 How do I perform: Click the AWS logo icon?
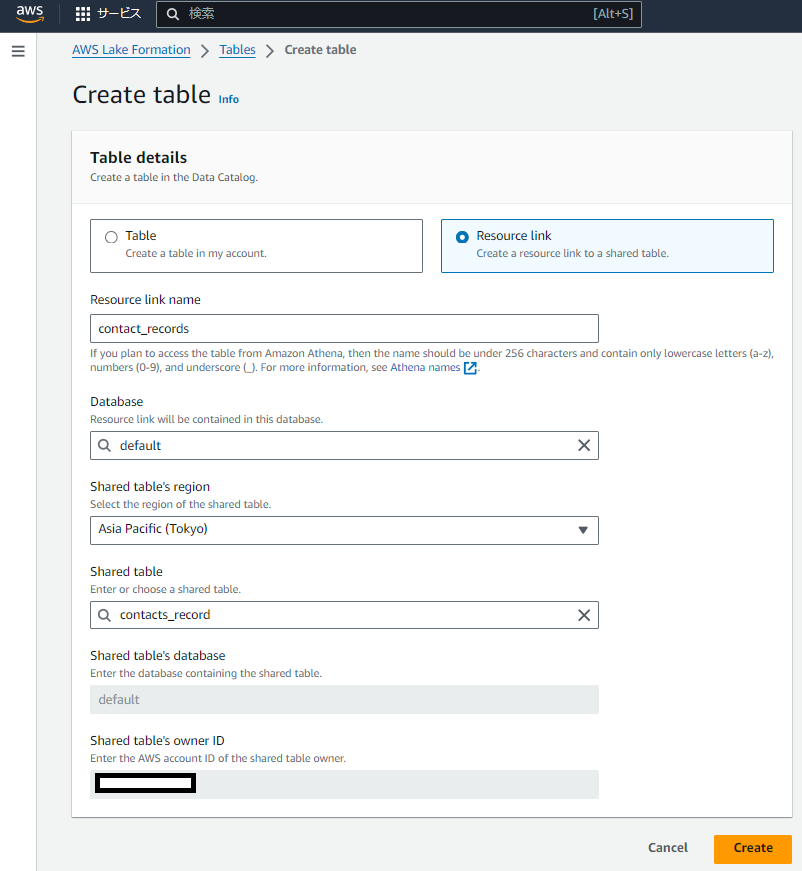tap(30, 14)
